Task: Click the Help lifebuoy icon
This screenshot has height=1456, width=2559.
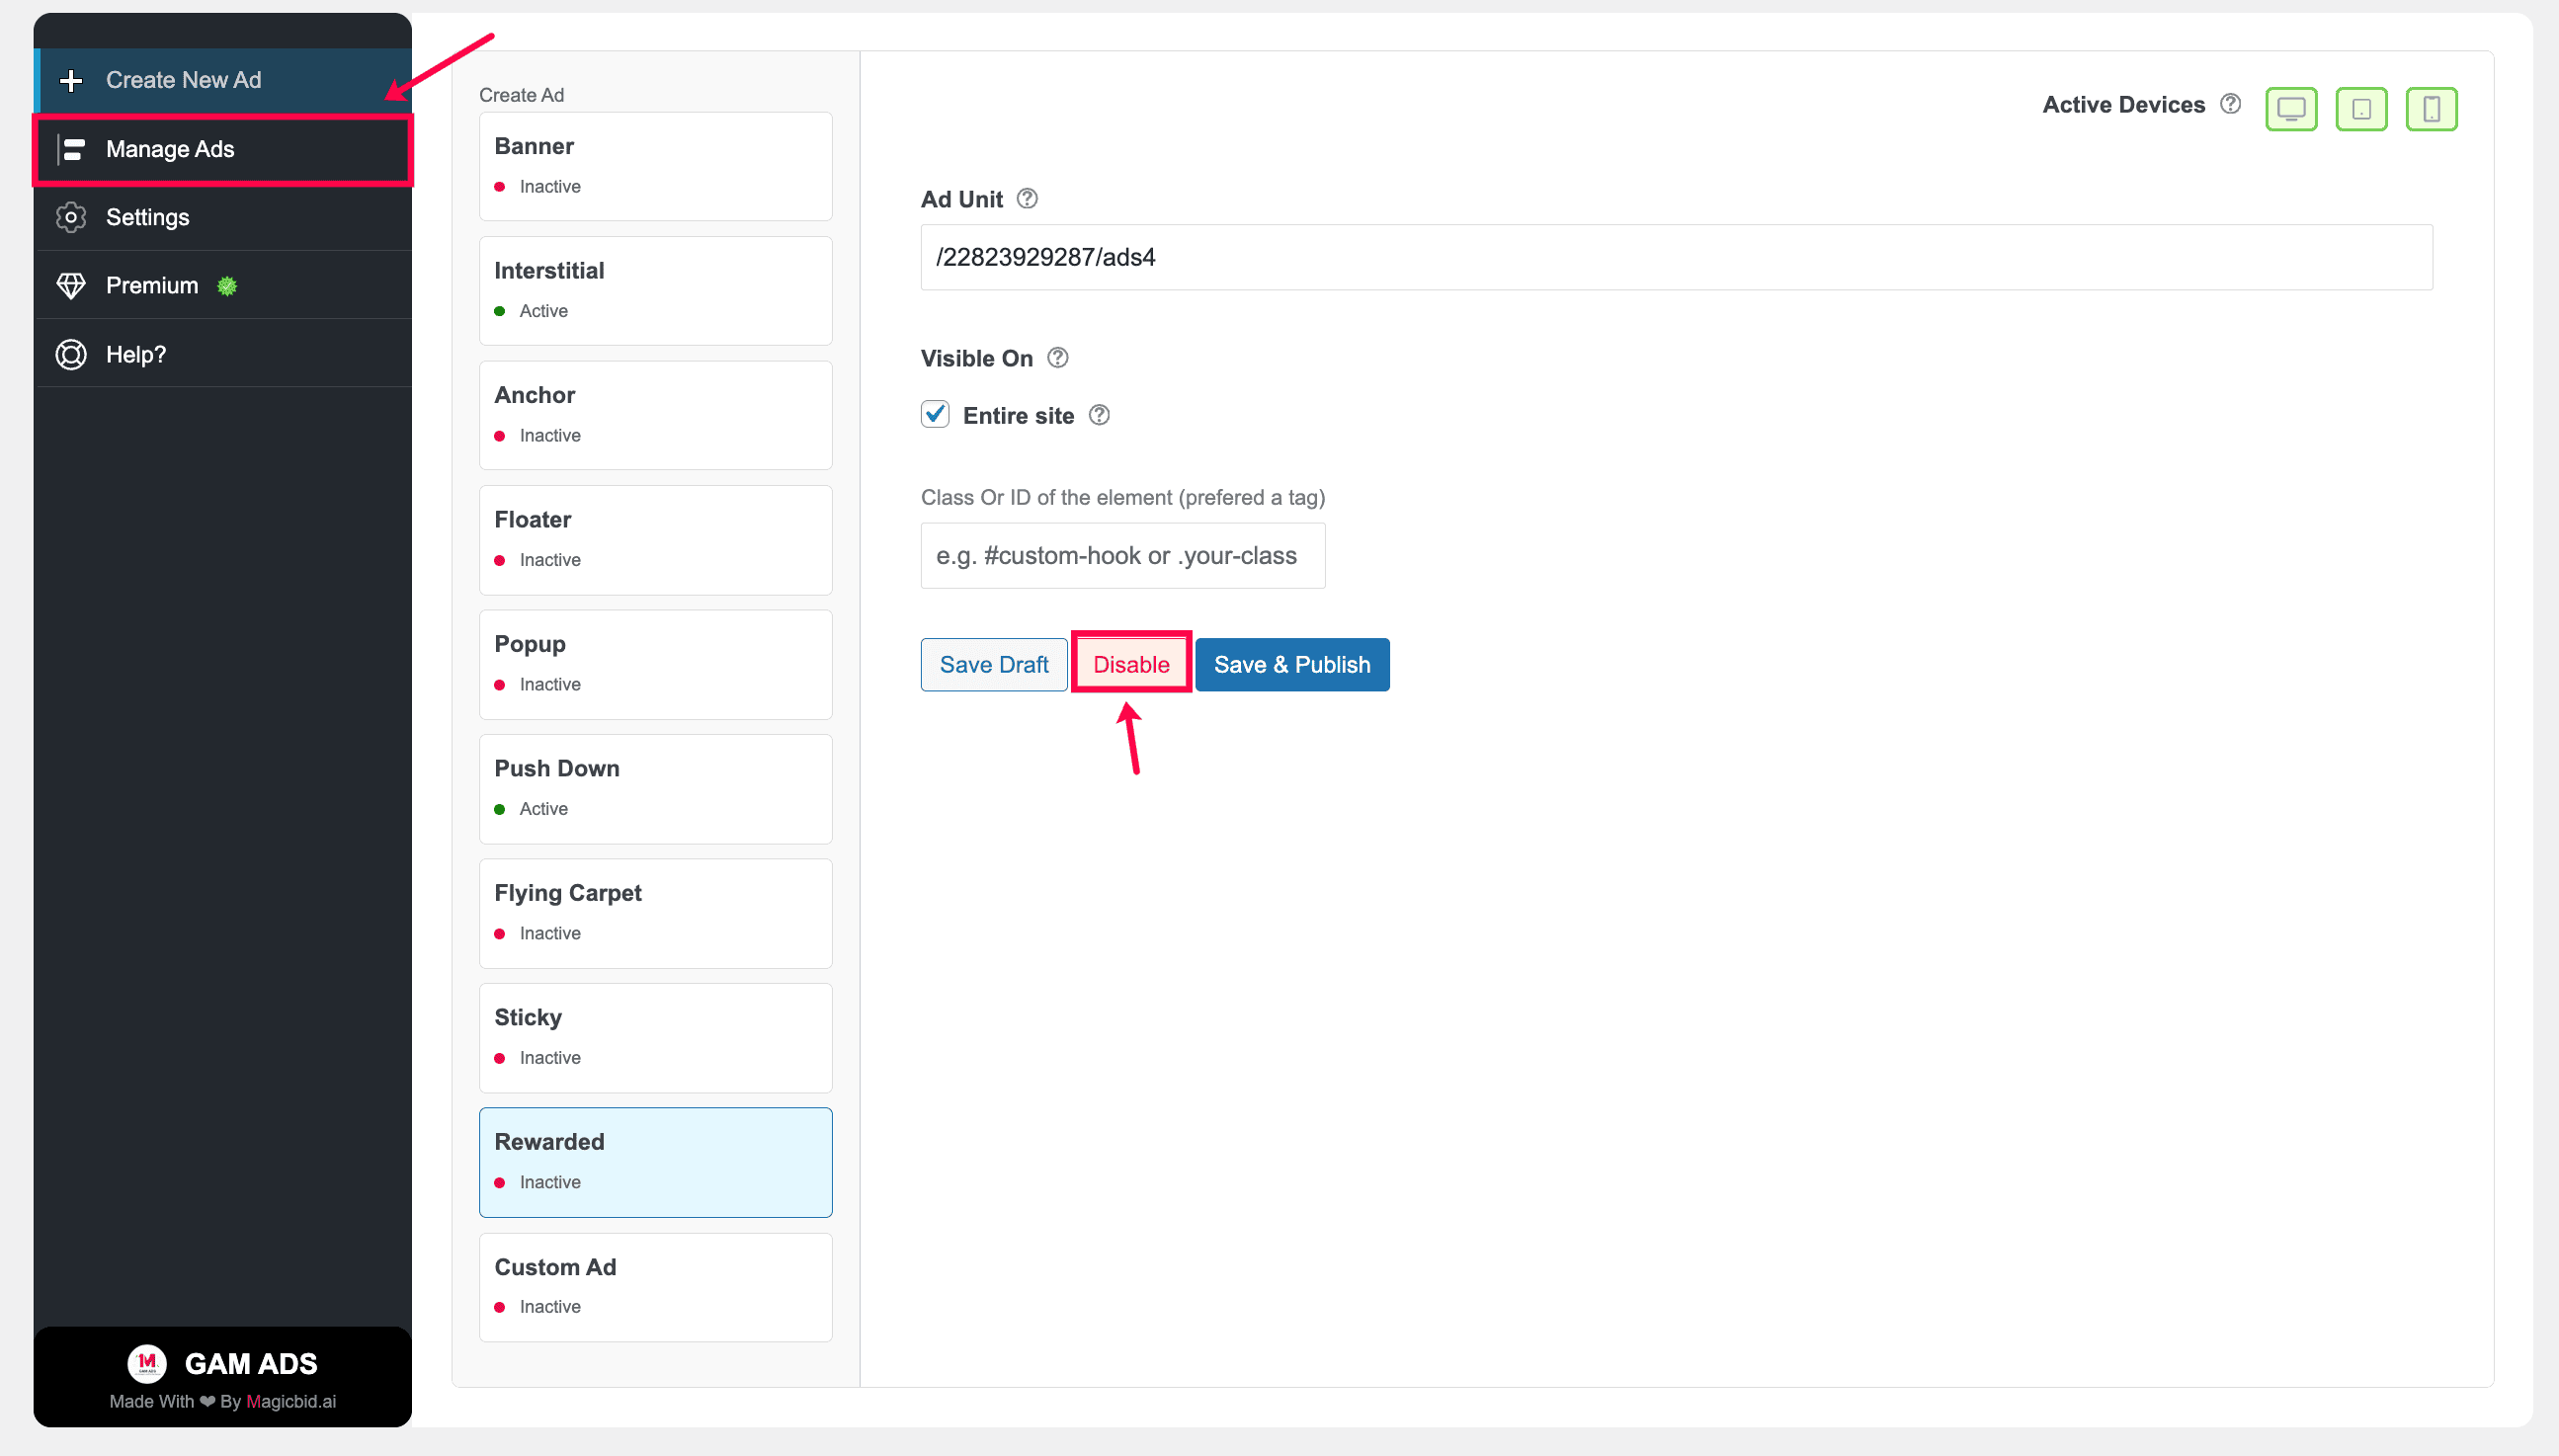Action: pyautogui.click(x=71, y=354)
